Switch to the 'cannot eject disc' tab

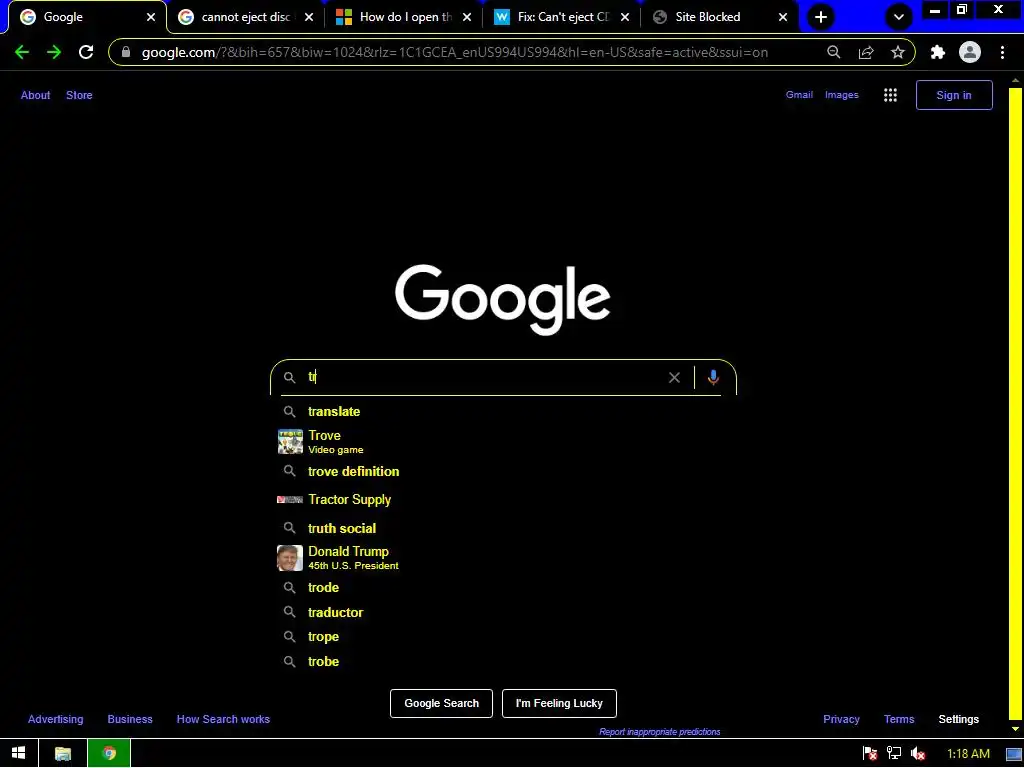coord(246,17)
